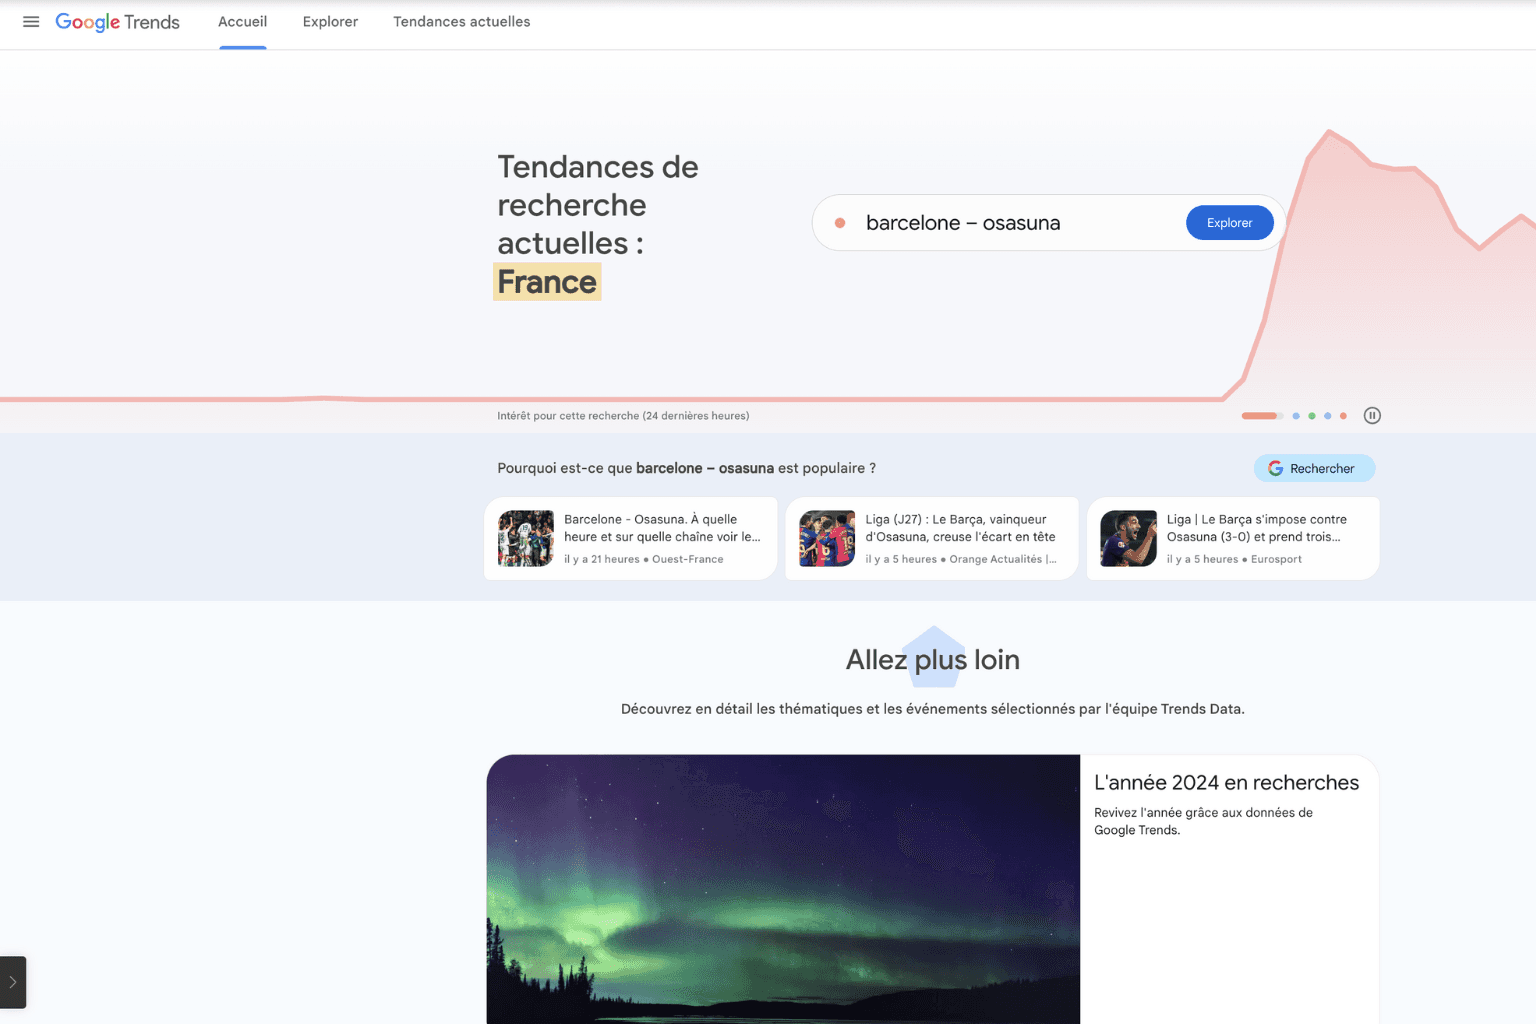Switch to the Accueil tab
This screenshot has height=1024, width=1536.
pos(243,22)
